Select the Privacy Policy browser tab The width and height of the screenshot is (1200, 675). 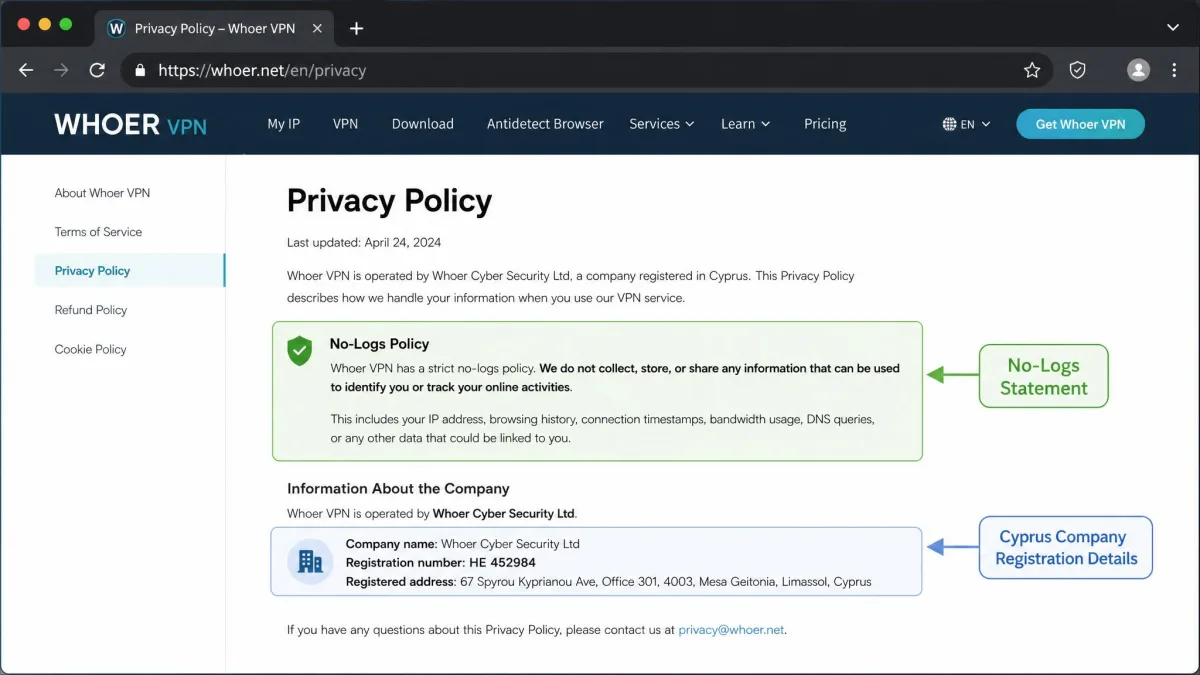click(x=214, y=28)
